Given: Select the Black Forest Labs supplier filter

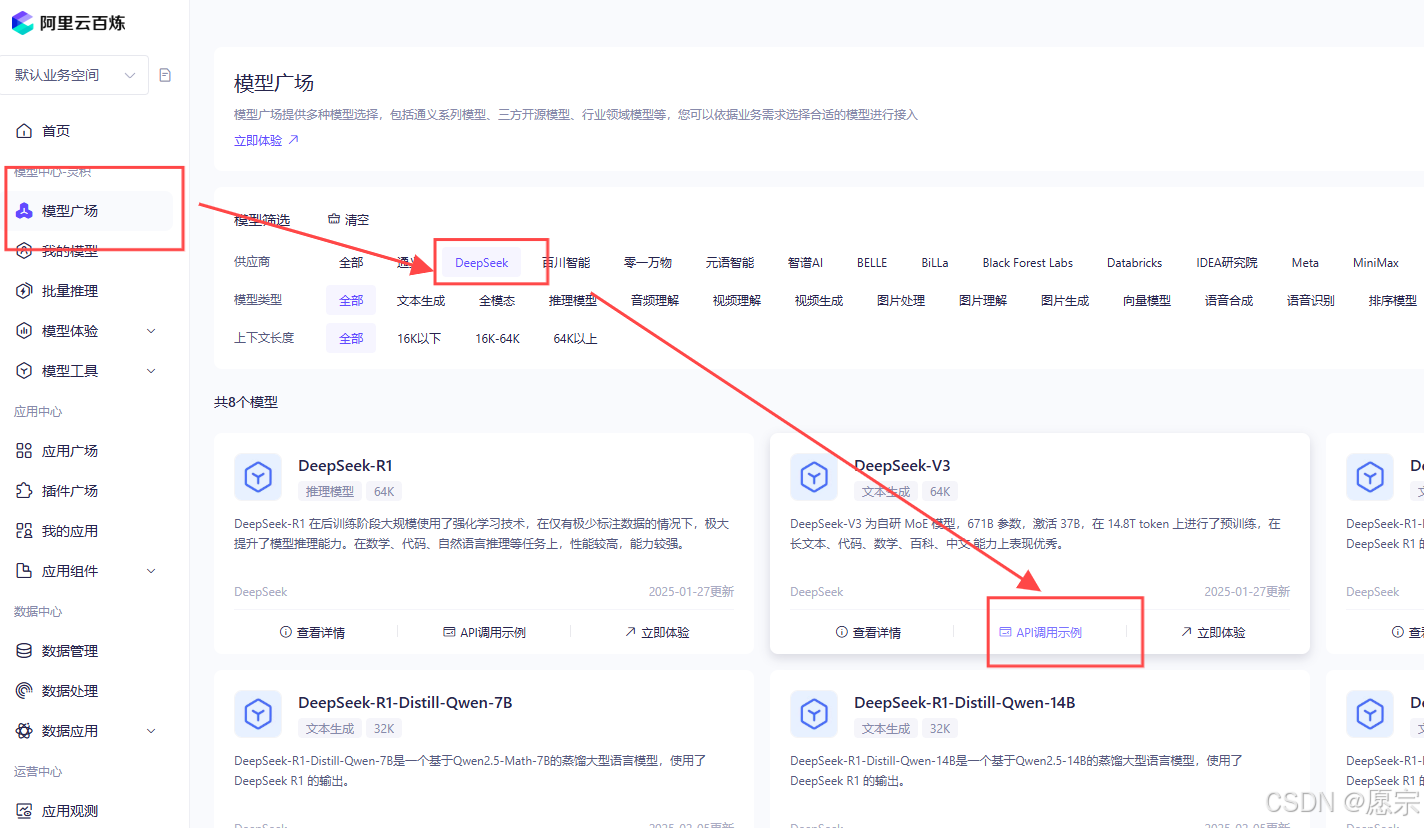Looking at the screenshot, I should click(1028, 263).
